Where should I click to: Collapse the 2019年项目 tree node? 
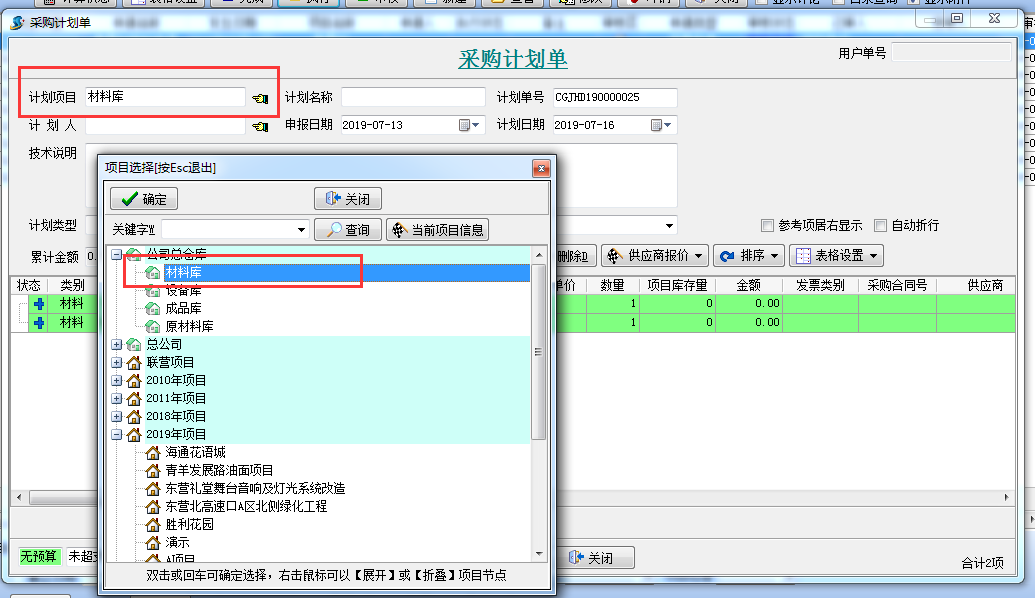pos(117,435)
